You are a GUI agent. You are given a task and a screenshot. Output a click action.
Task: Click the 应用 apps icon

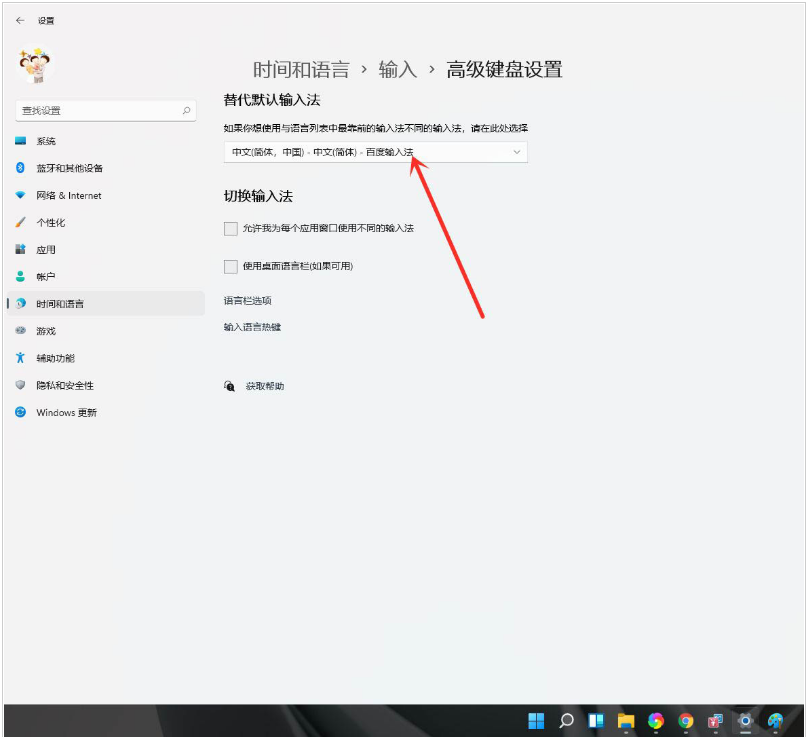(21, 250)
